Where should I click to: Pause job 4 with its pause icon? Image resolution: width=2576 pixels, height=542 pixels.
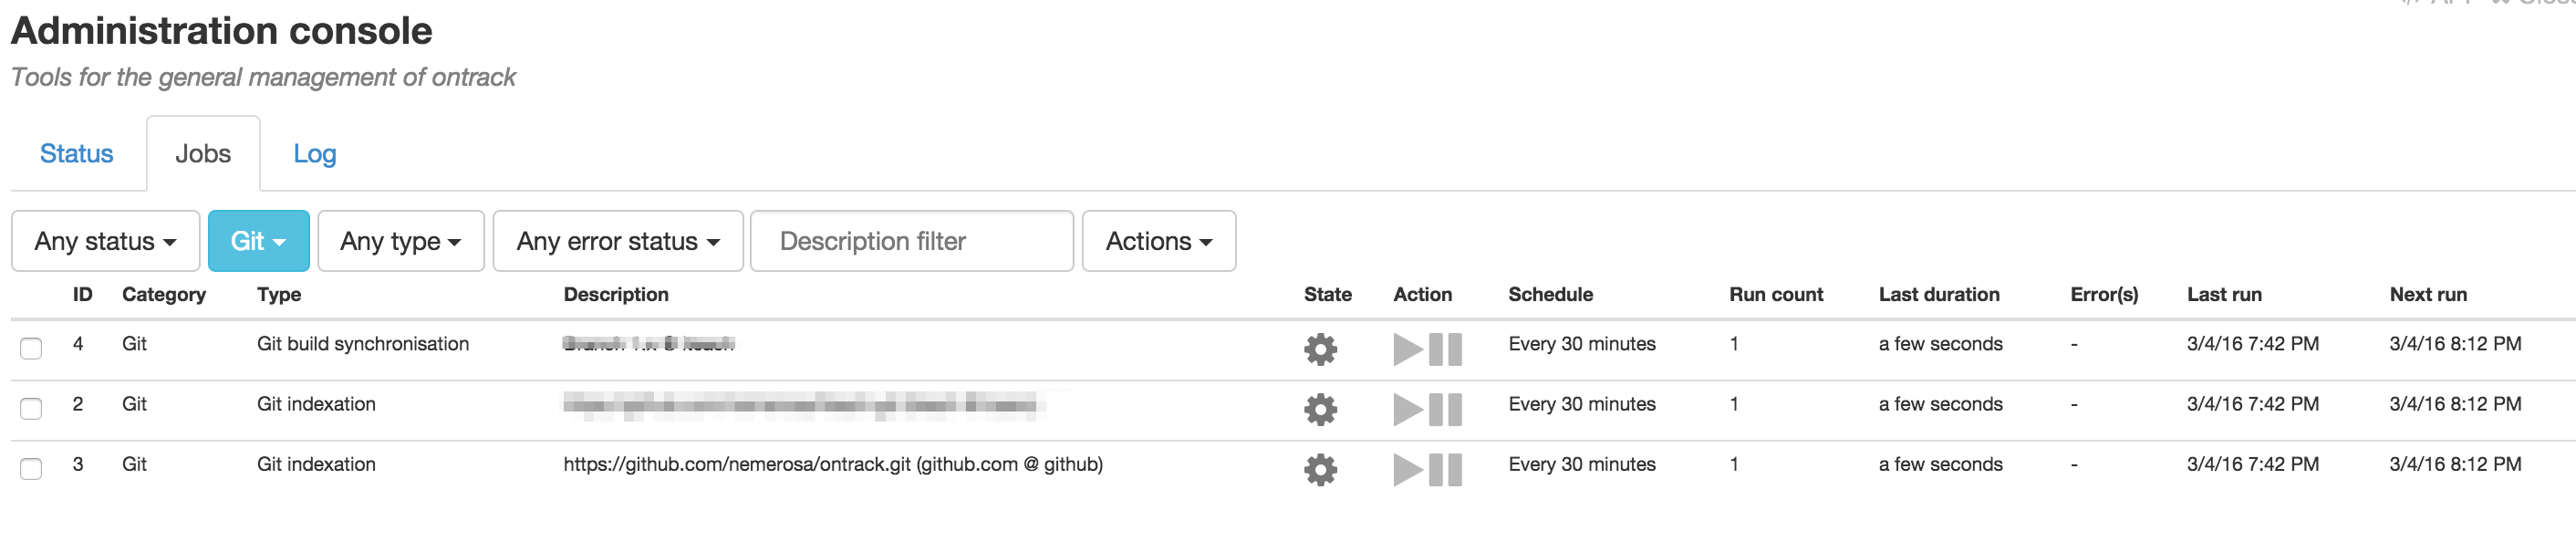pyautogui.click(x=1445, y=349)
